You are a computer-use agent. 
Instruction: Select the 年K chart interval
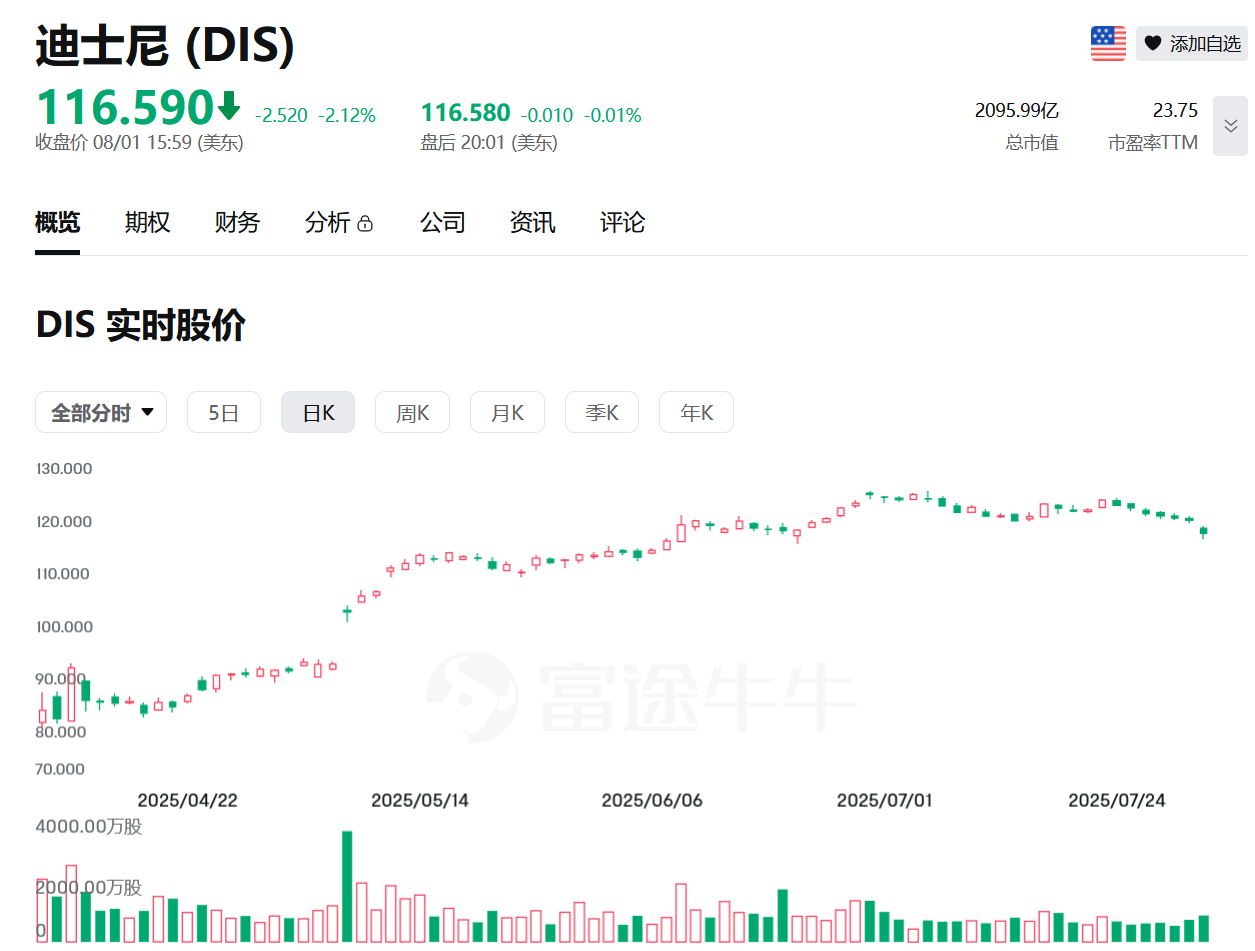[x=696, y=412]
